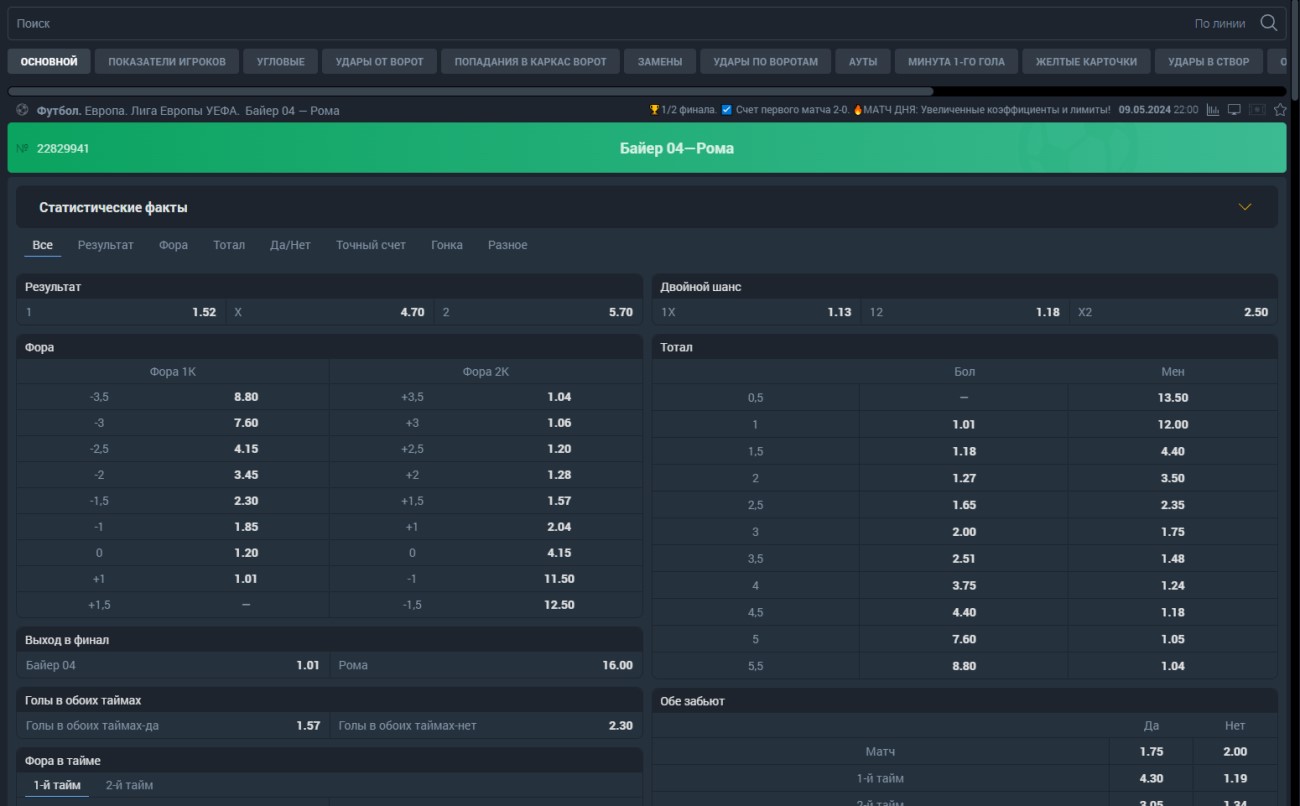This screenshot has width=1300, height=806.
Task: Add match to favorites with the star
Action: [x=1280, y=110]
